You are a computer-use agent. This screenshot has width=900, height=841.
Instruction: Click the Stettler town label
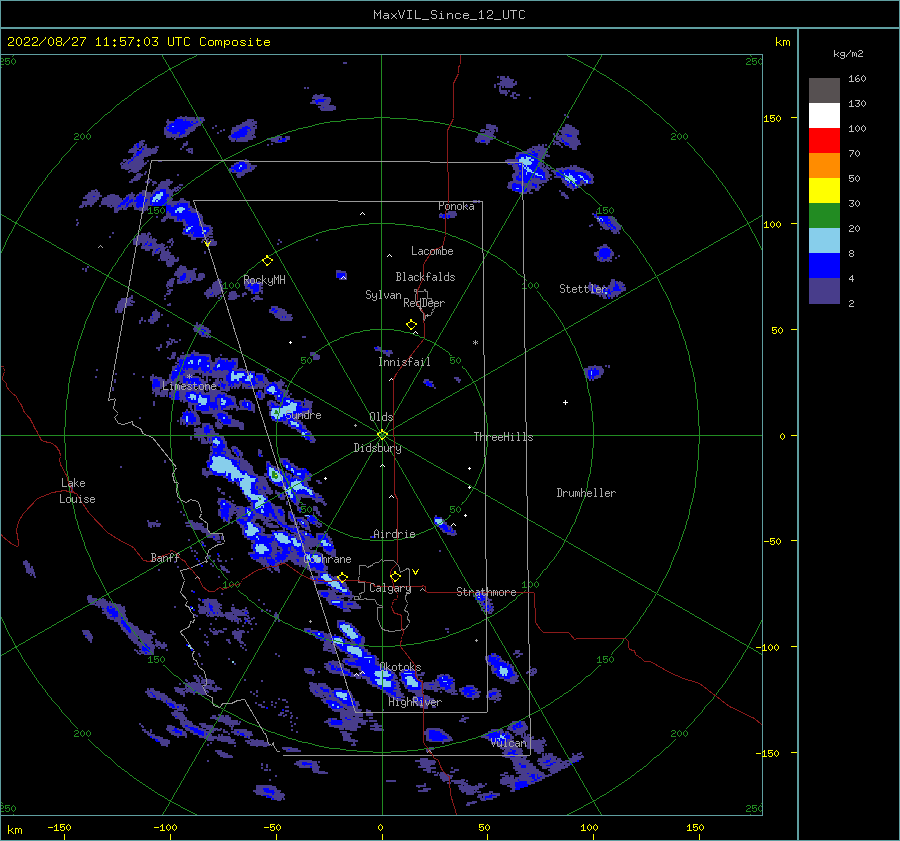click(583, 289)
